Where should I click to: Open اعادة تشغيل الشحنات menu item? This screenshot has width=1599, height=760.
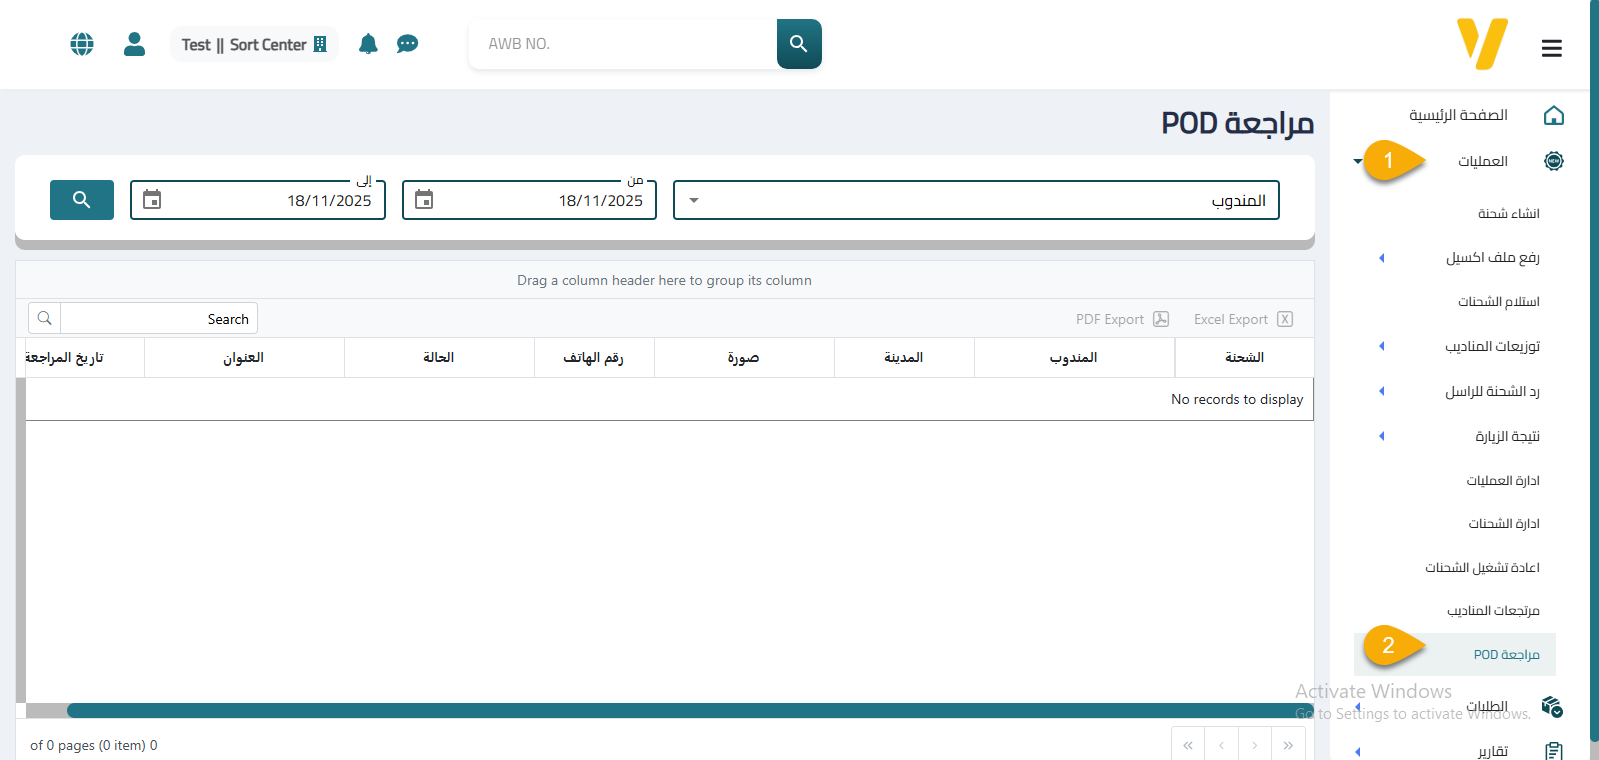[1482, 567]
